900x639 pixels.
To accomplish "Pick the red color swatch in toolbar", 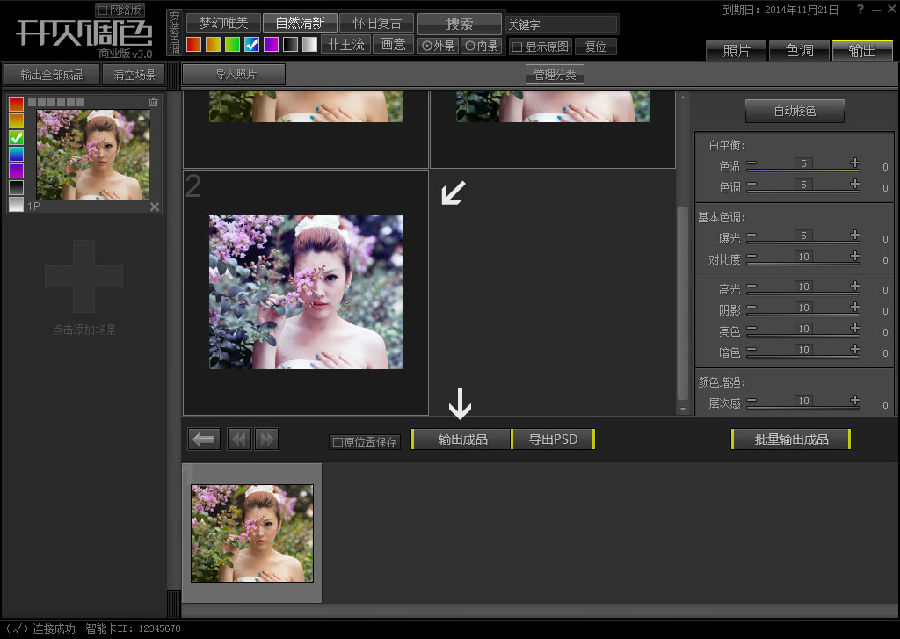I will 194,45.
